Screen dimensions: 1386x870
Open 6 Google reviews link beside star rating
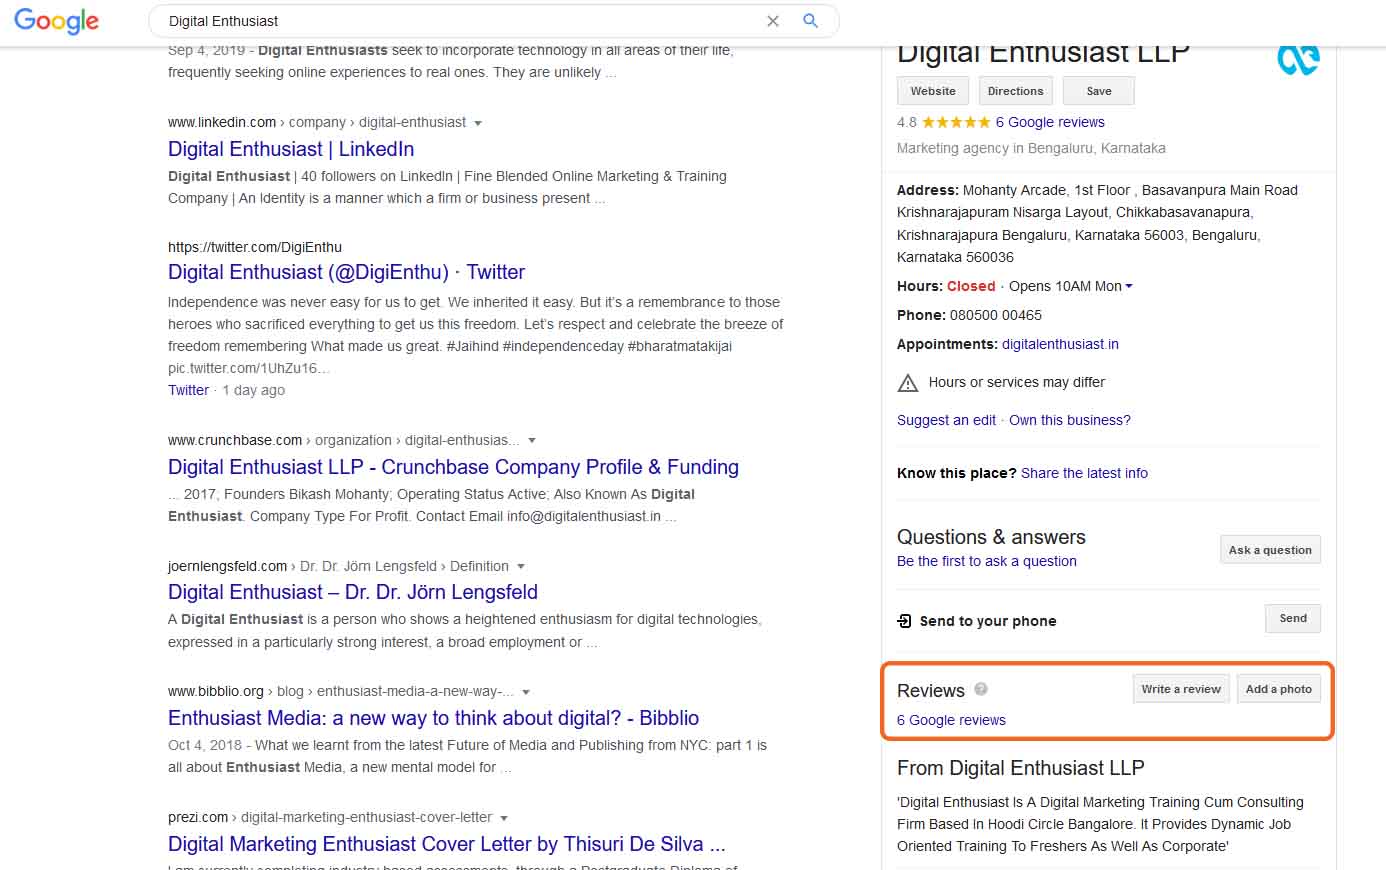coord(1050,122)
